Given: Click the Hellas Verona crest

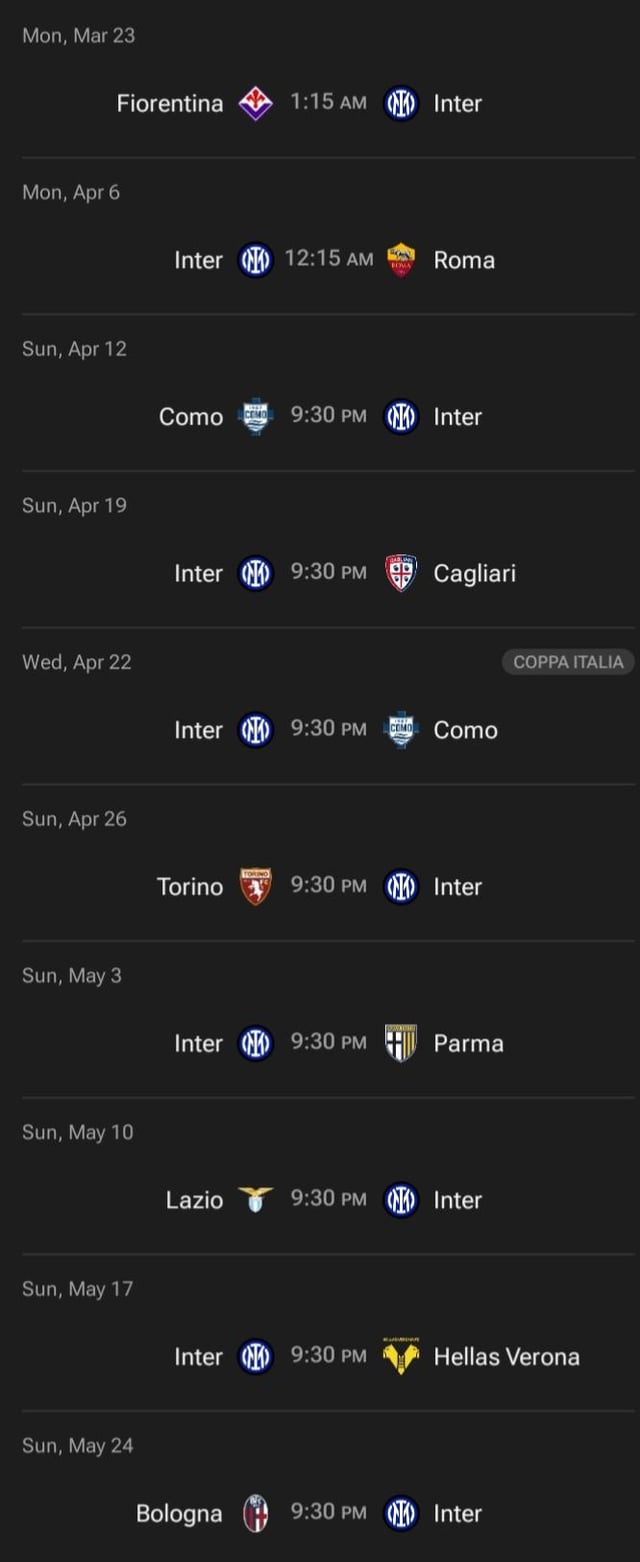Looking at the screenshot, I should click(401, 1356).
